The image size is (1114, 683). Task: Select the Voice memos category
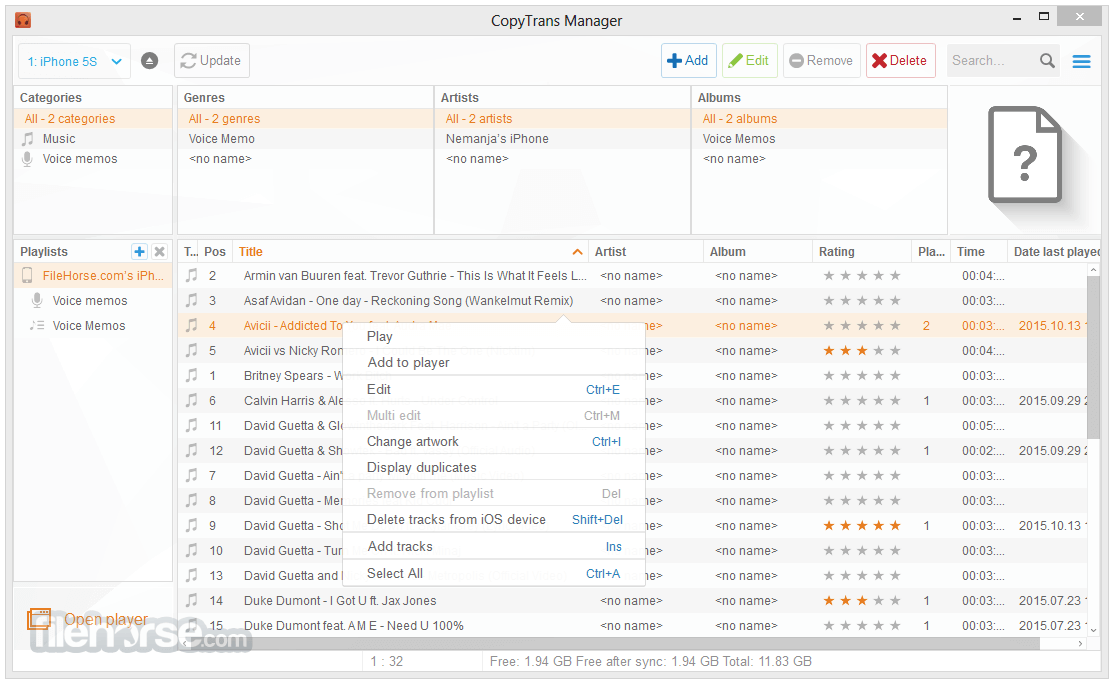click(x=93, y=158)
